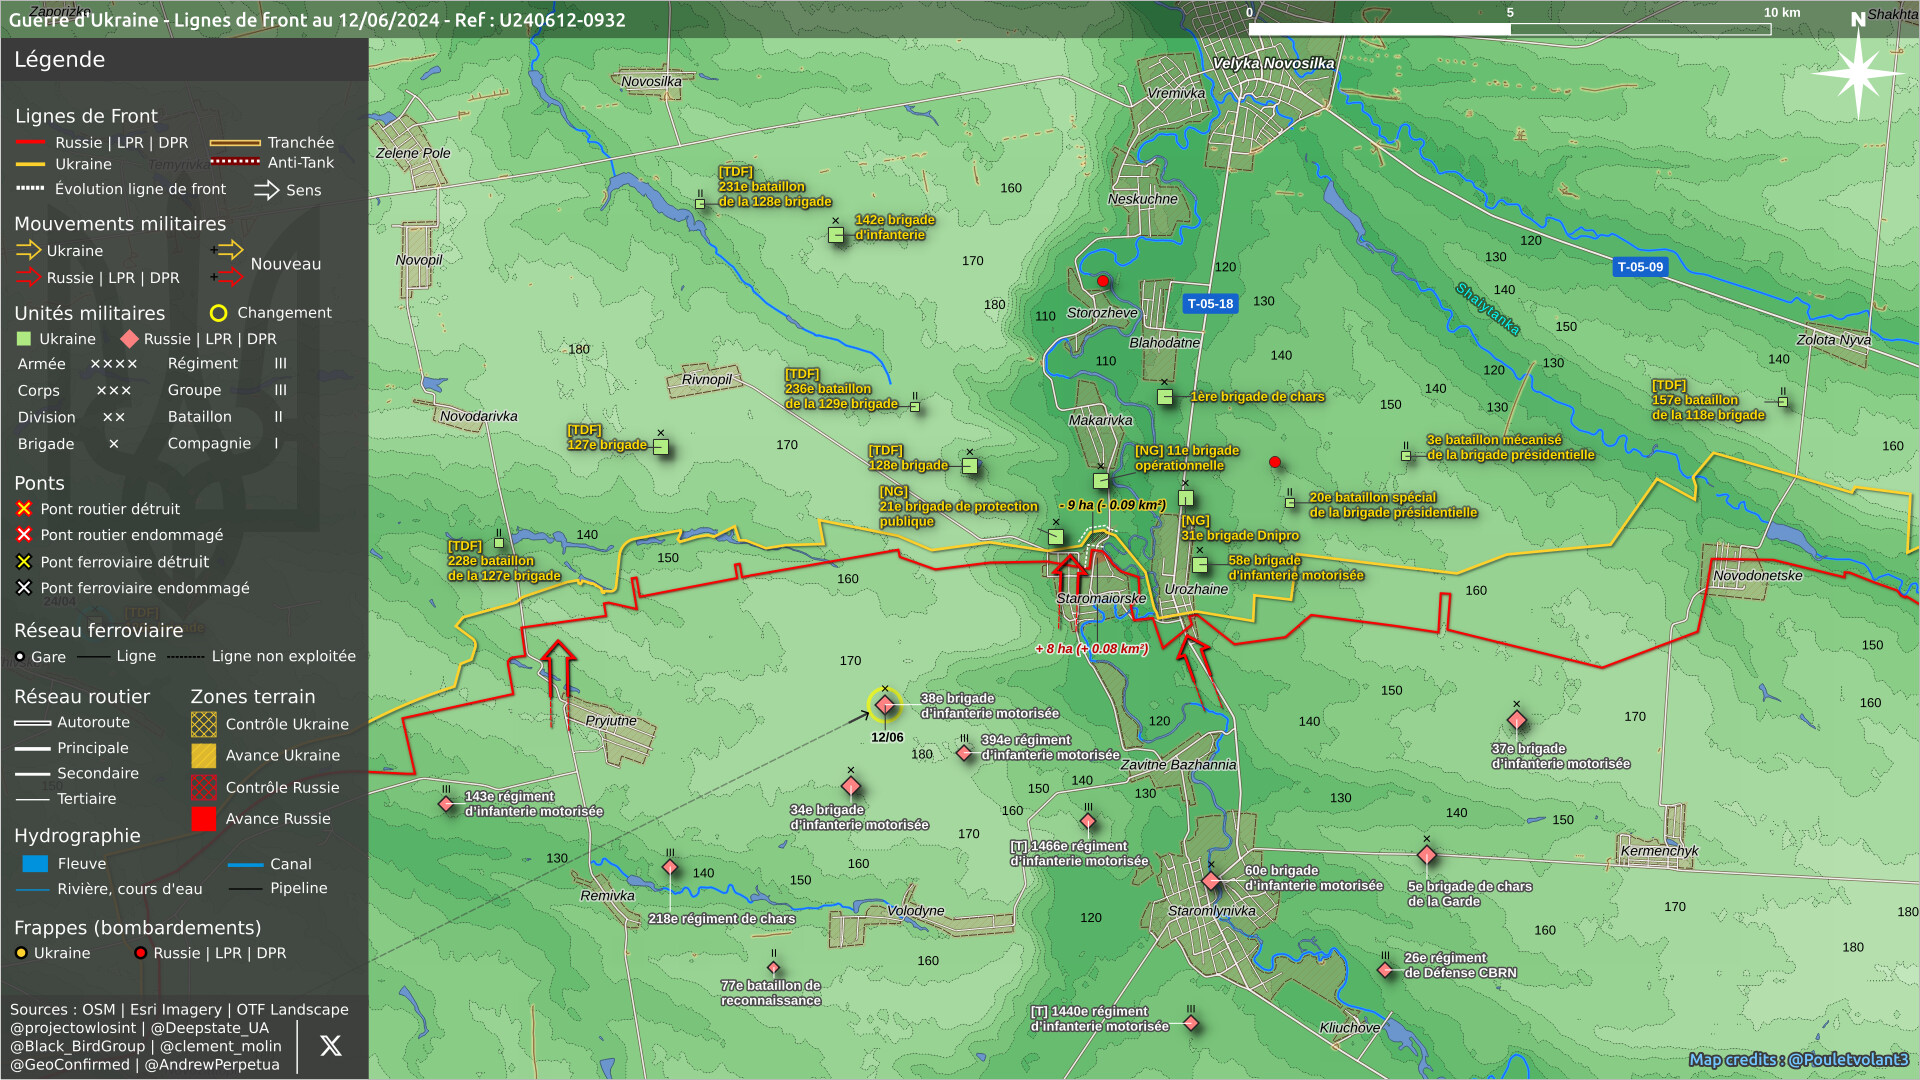Click the 5e brigade de chars diamond marker
1920x1080 pixels.
[x=1427, y=855]
